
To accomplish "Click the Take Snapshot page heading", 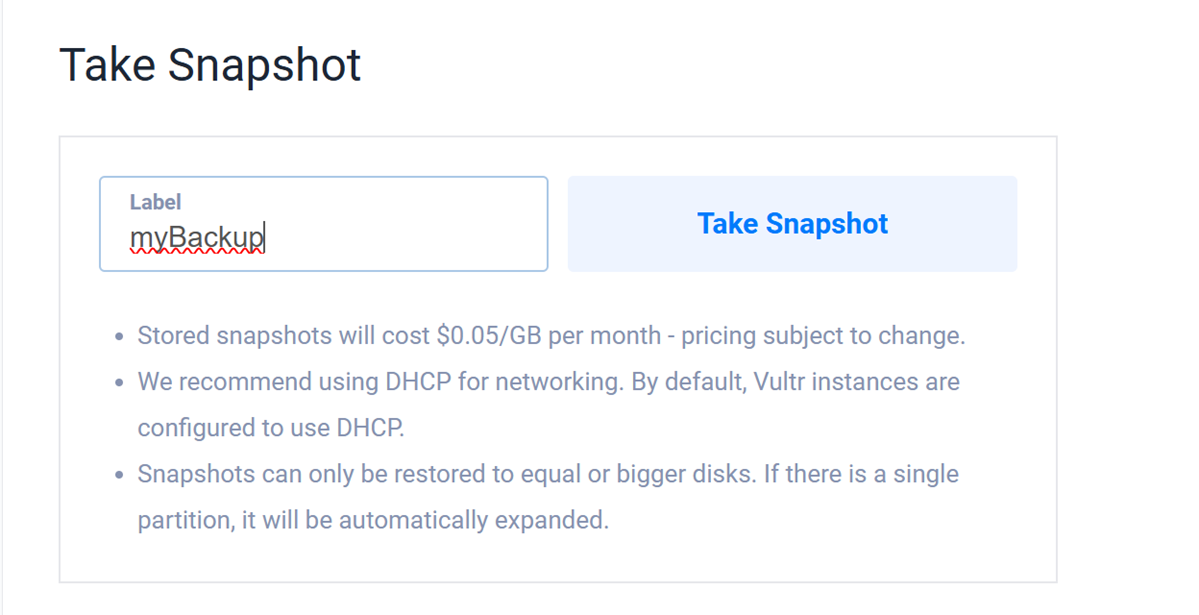I will pos(210,66).
